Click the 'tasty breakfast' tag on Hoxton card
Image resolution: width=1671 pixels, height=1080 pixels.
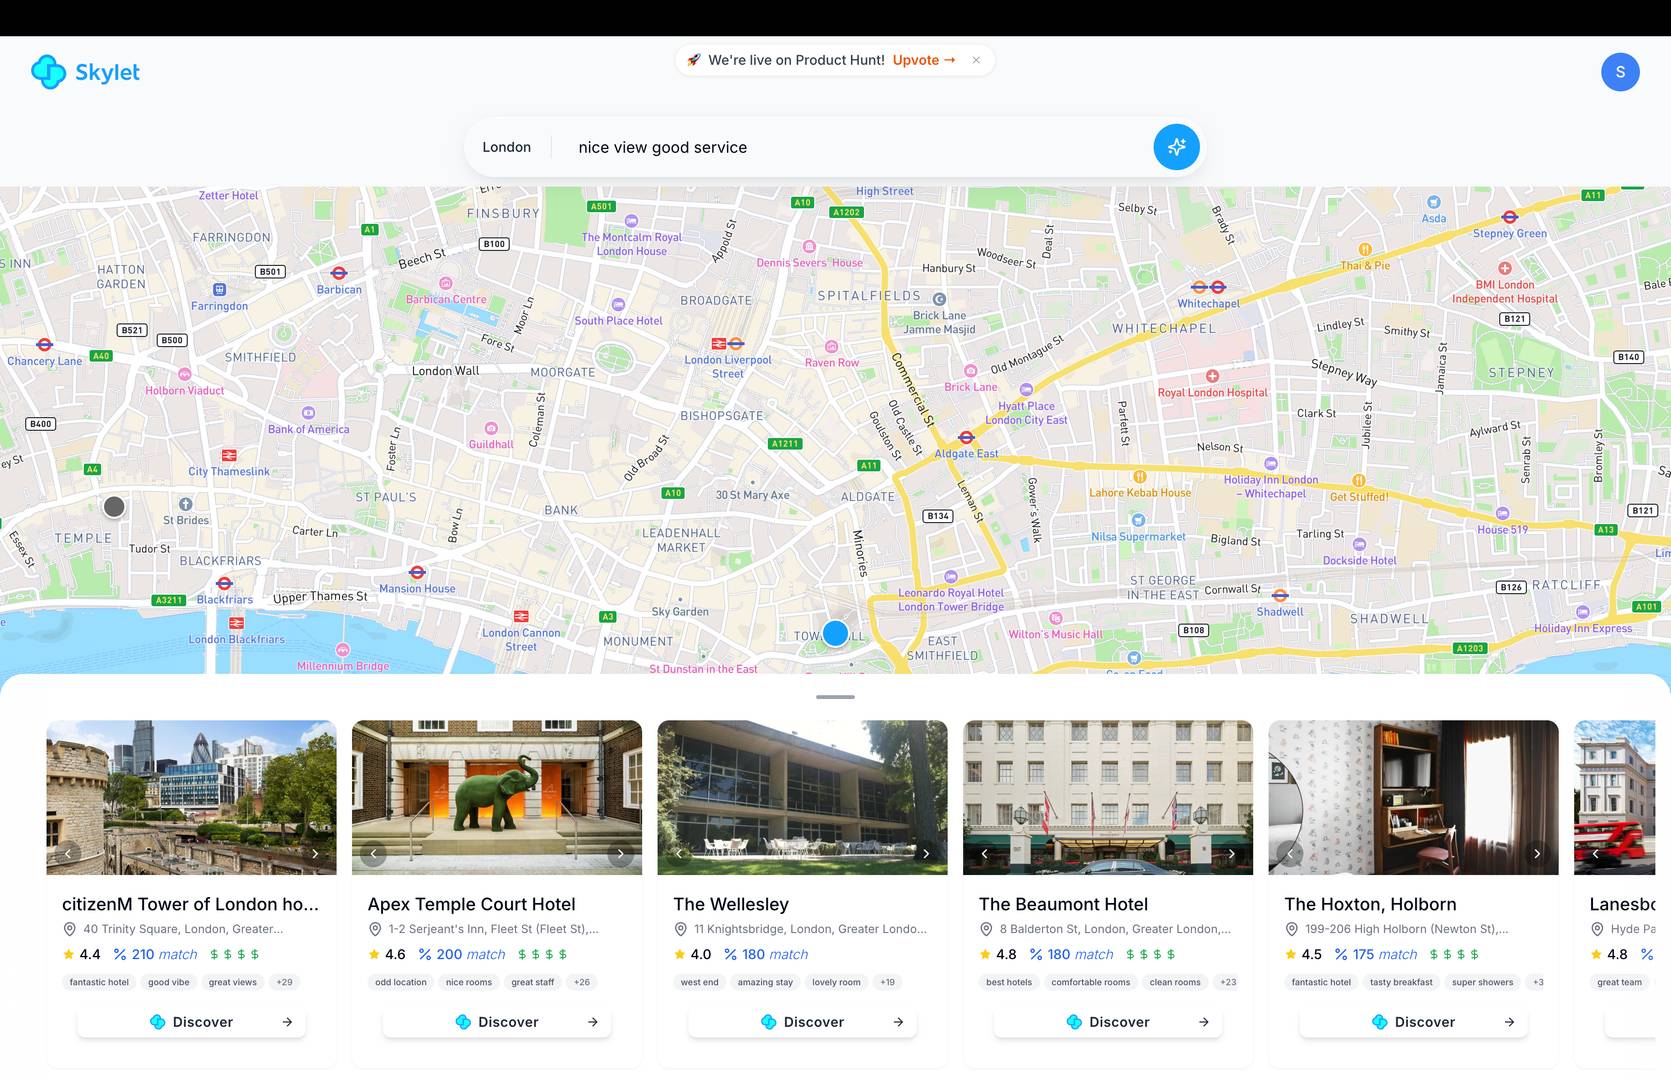pyautogui.click(x=1401, y=982)
